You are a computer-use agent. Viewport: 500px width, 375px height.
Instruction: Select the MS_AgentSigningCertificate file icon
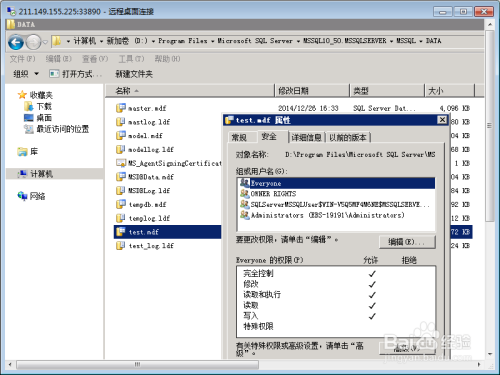[x=121, y=163]
